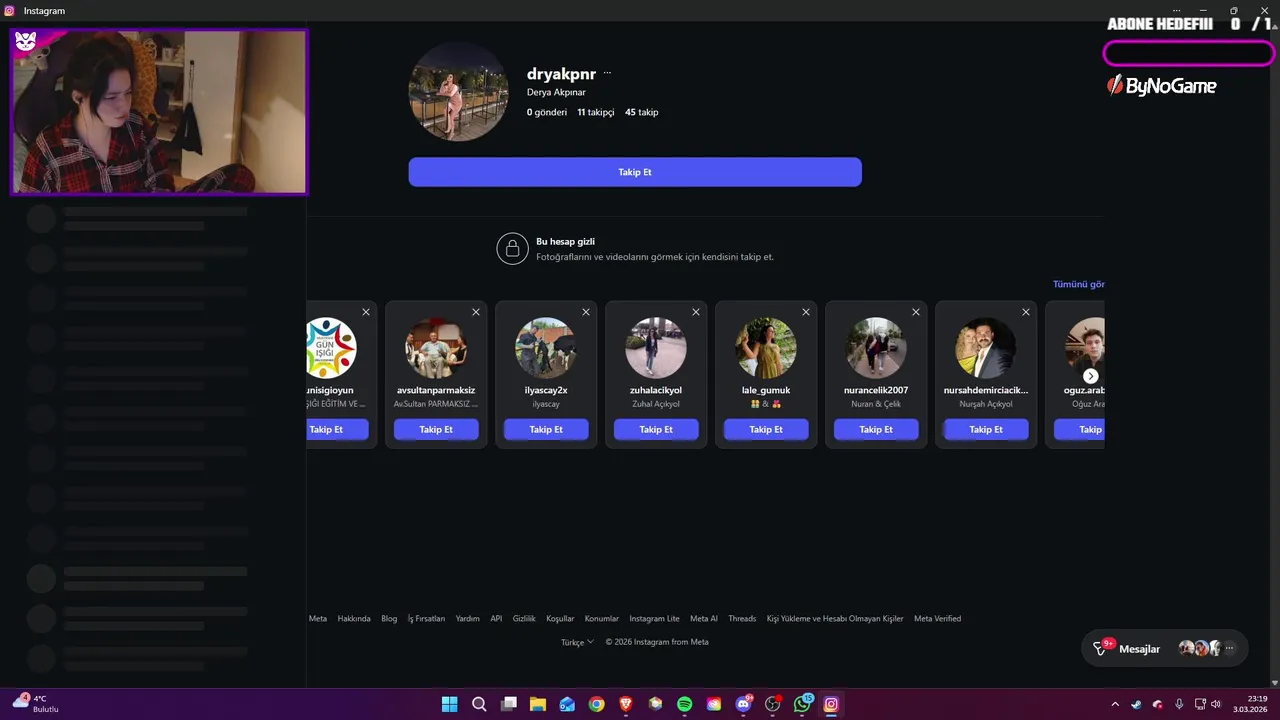The width and height of the screenshot is (1280, 720).
Task: Open the volume control in system tray
Action: click(1216, 704)
